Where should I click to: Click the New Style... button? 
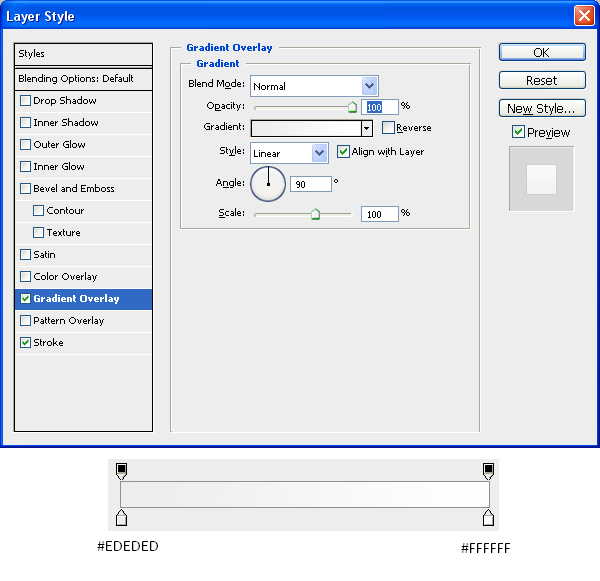[542, 108]
